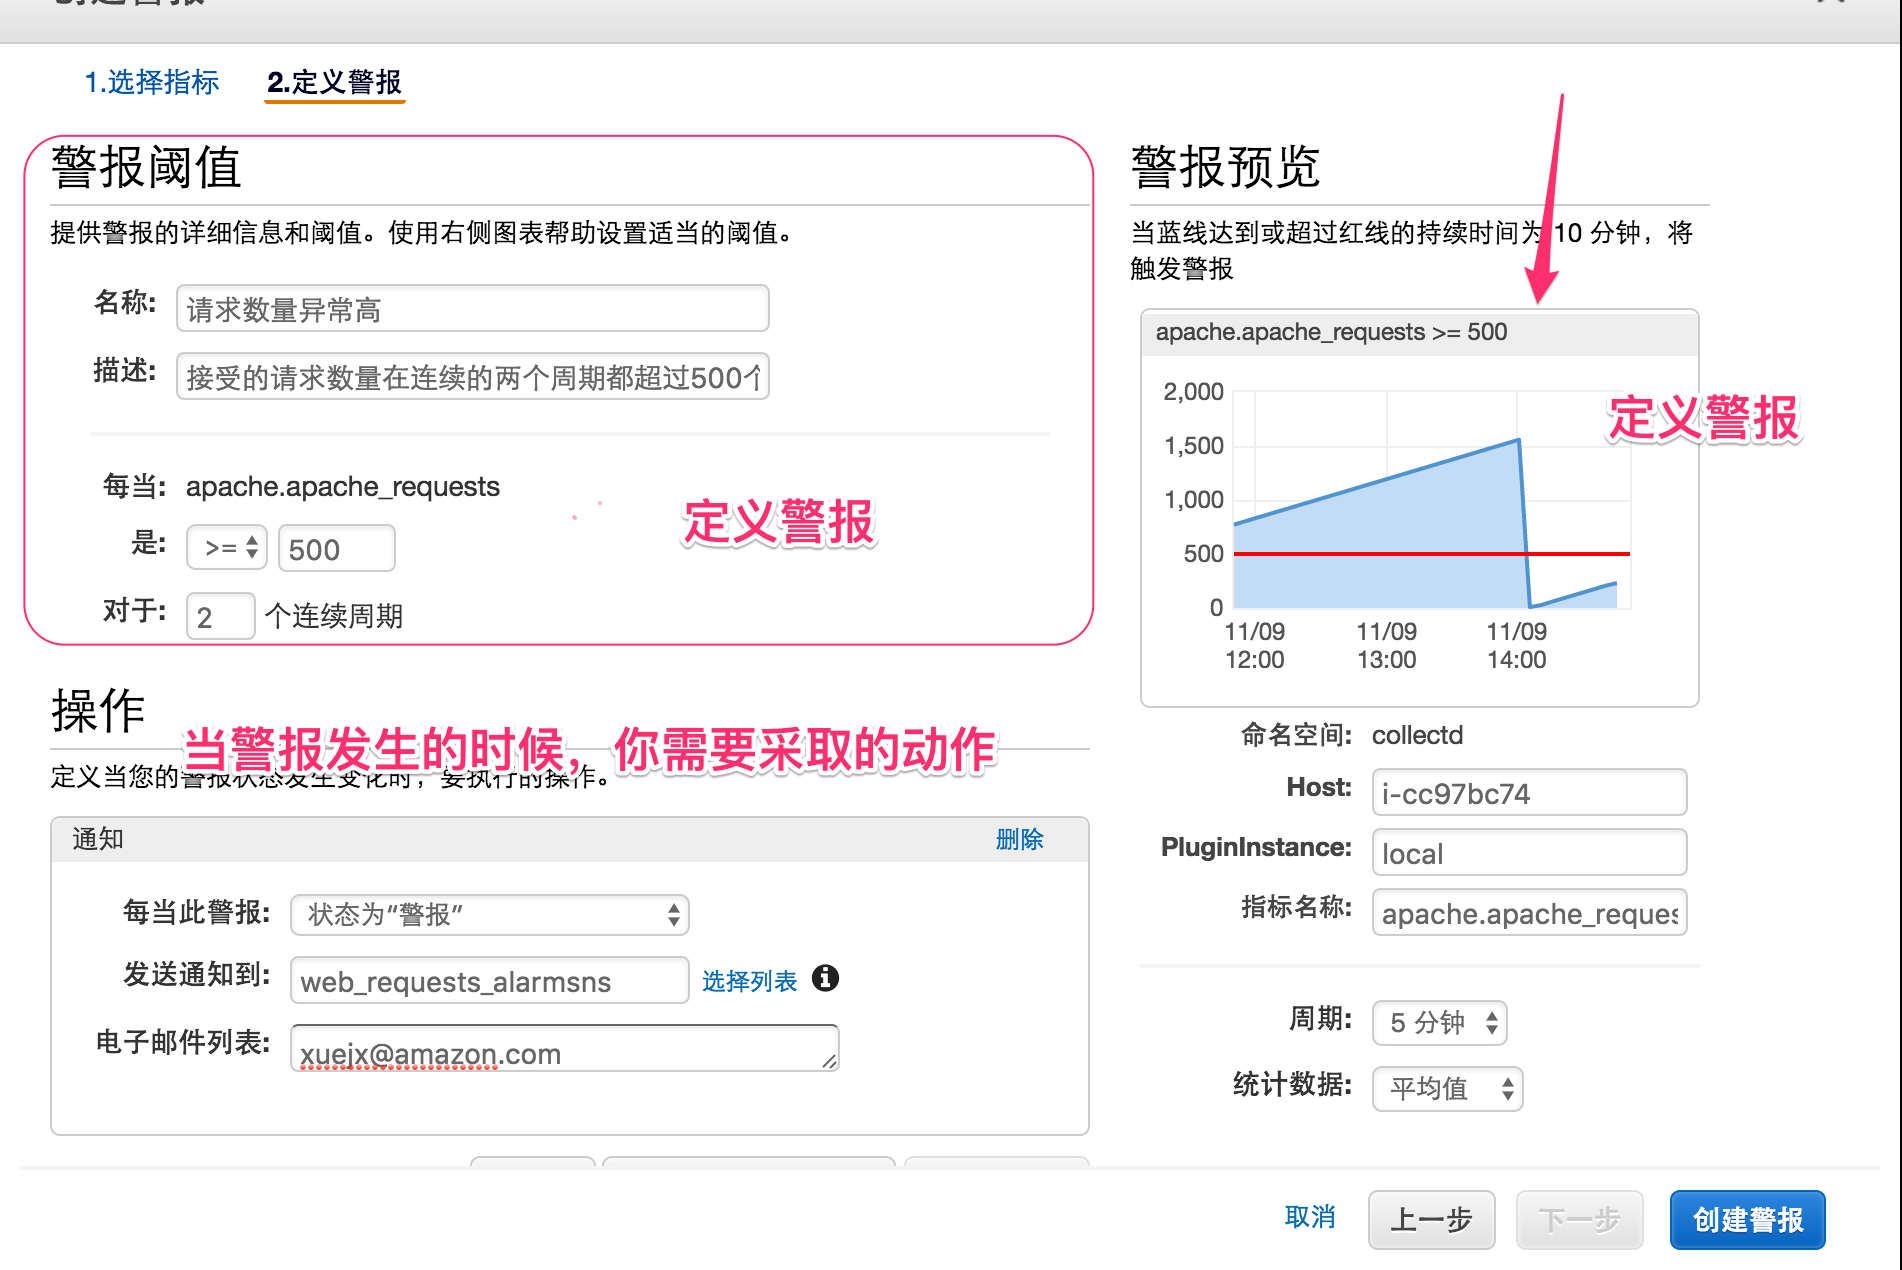Click the info icon beside 选择列表
Viewport: 1902px width, 1270px height.
coord(825,978)
